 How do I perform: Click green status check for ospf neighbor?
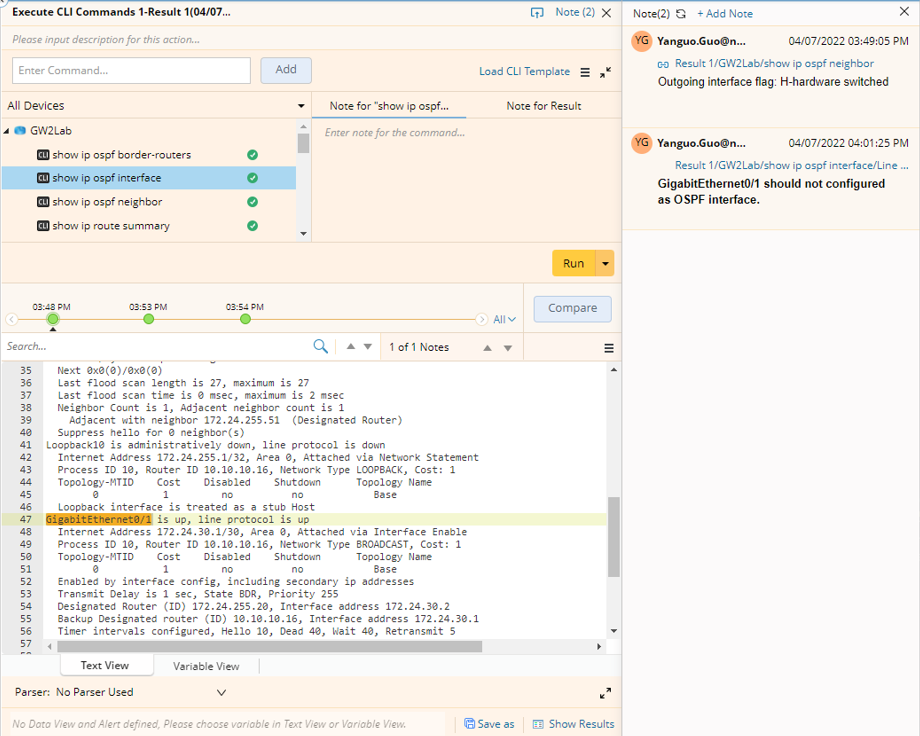[x=252, y=202]
